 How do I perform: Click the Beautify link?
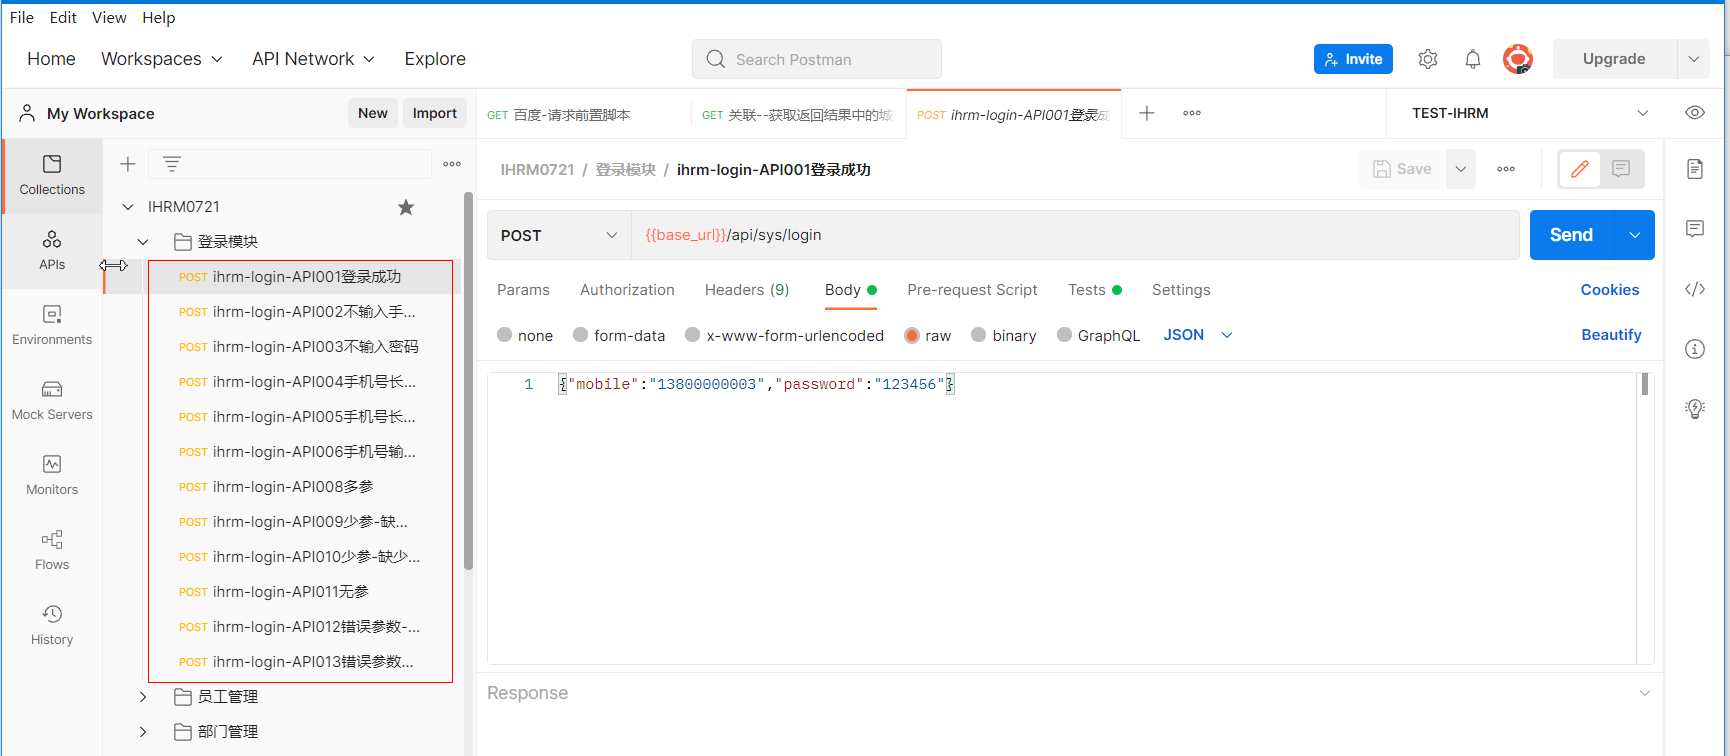1611,335
